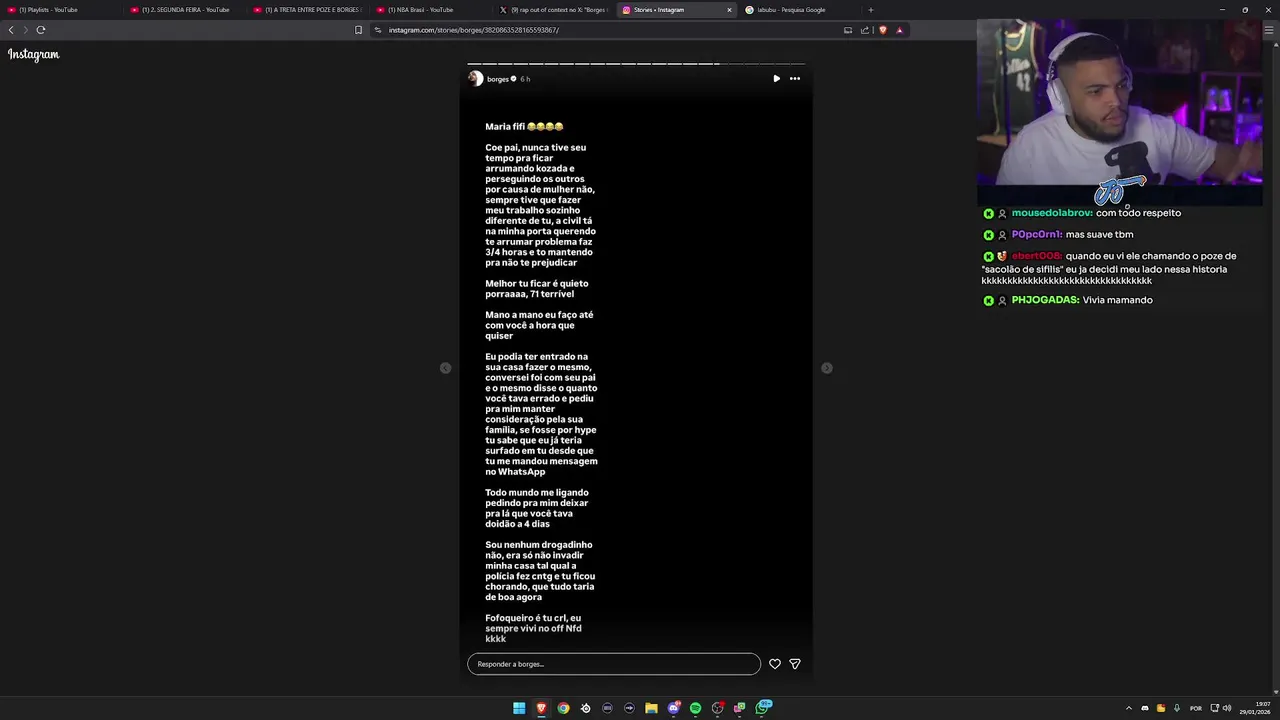Switch to 'A TRETA ENTRE POZE E BORGES' tab
This screenshot has width=1280, height=720.
[306, 10]
